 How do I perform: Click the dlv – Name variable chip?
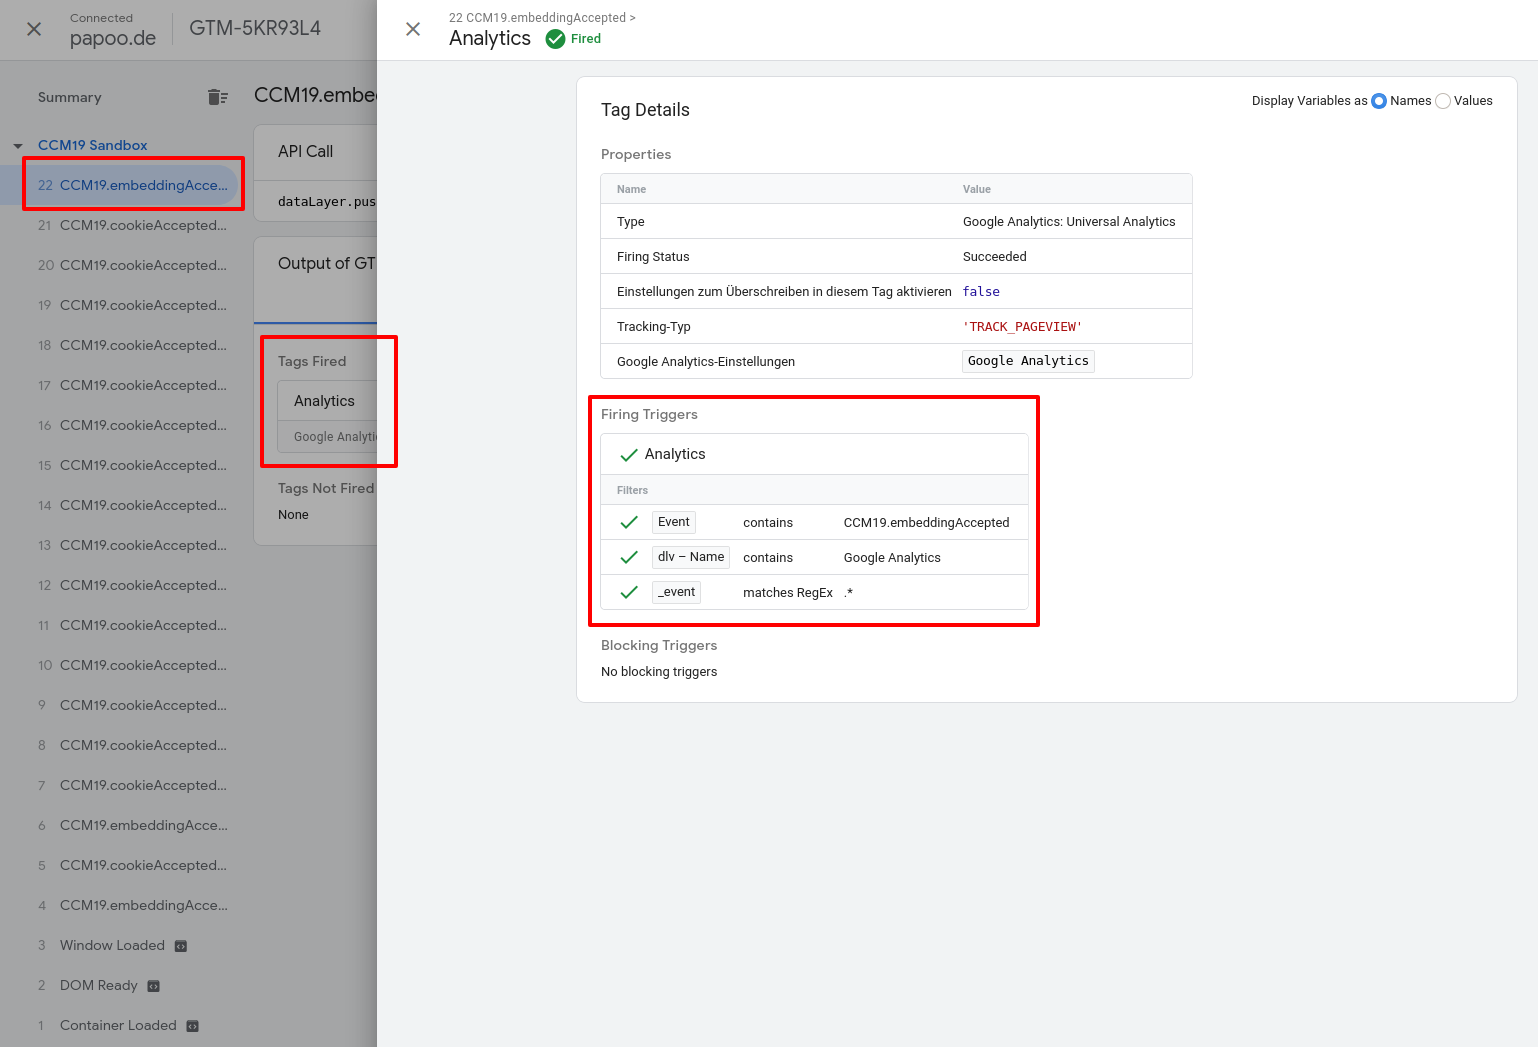[690, 557]
